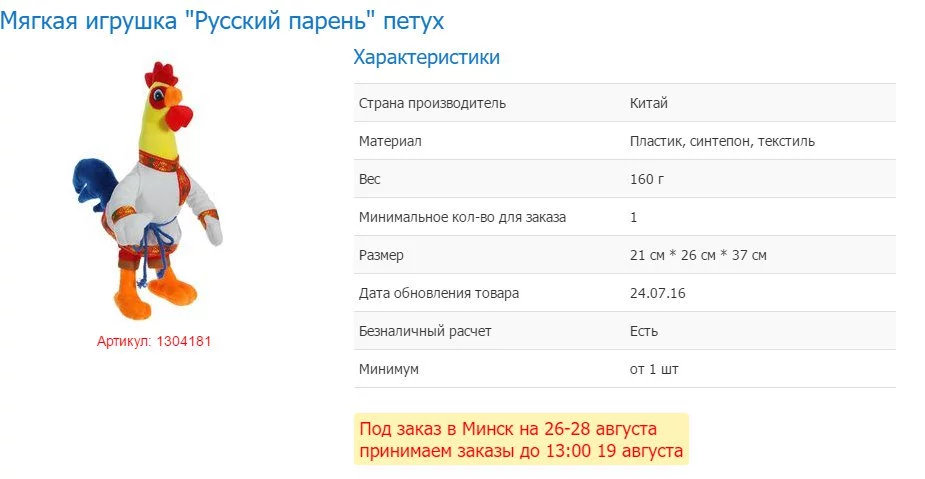Select the Дата обновления товара label
This screenshot has height=479, width=925.
pyautogui.click(x=439, y=293)
